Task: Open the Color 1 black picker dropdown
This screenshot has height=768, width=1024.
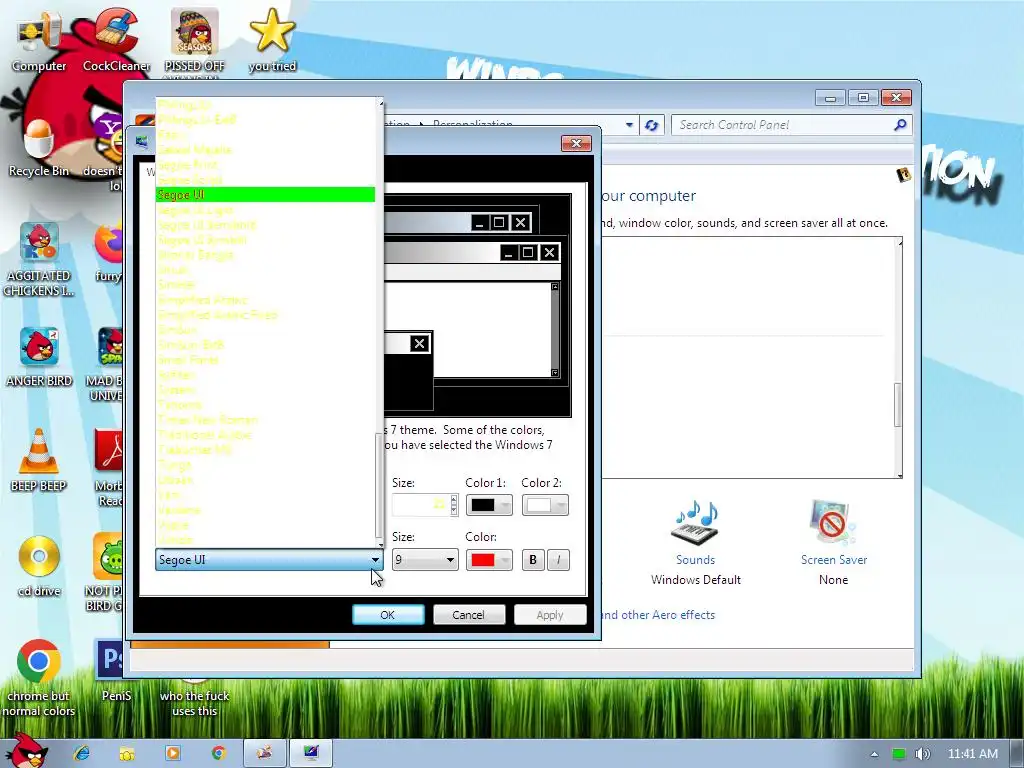Action: (488, 505)
